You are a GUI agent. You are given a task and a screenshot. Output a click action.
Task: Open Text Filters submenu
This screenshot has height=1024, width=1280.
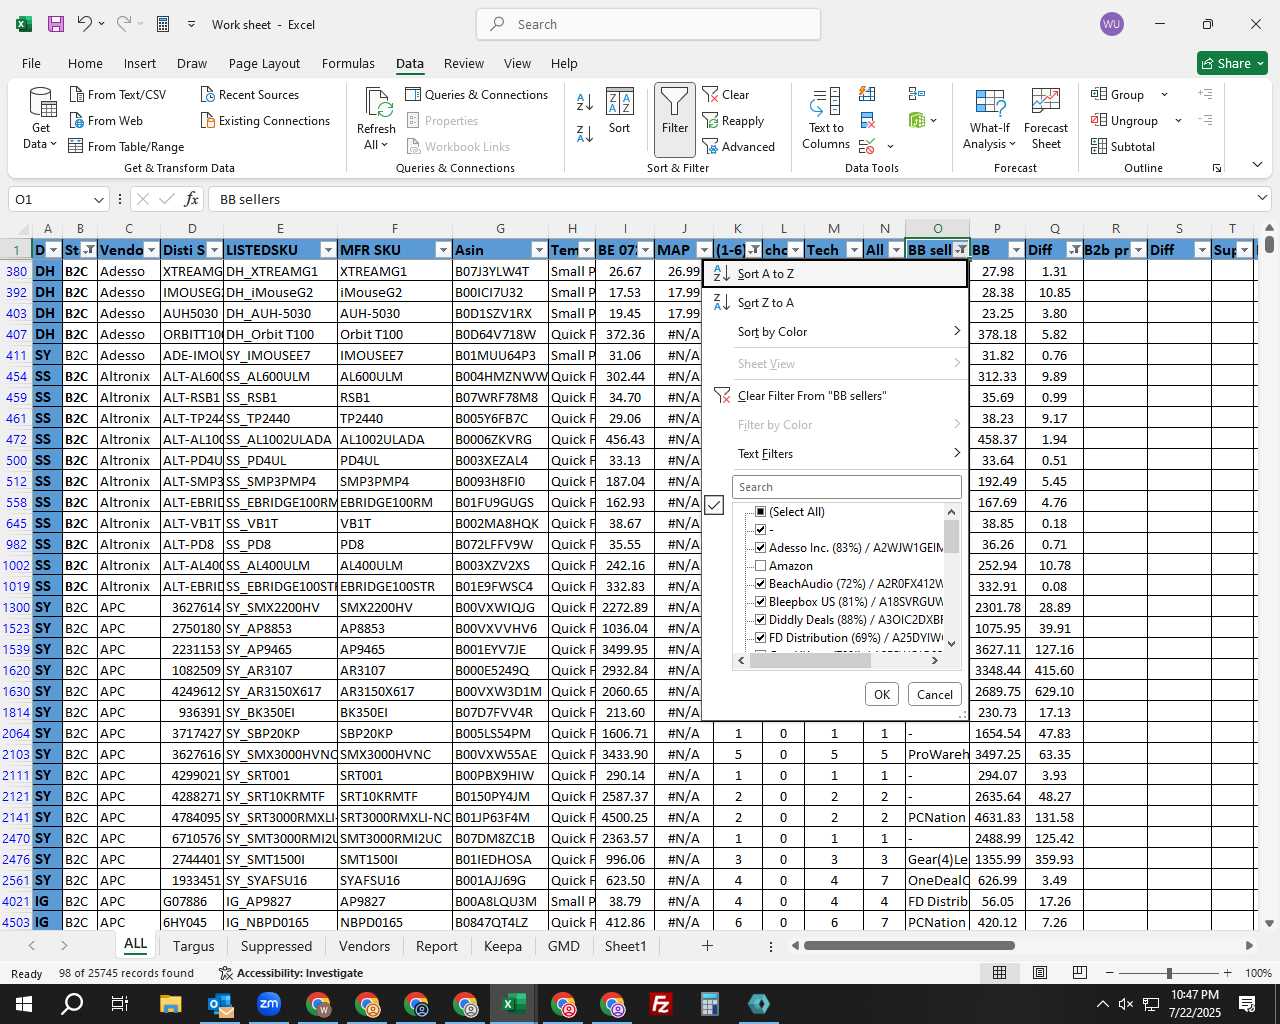pyautogui.click(x=836, y=453)
